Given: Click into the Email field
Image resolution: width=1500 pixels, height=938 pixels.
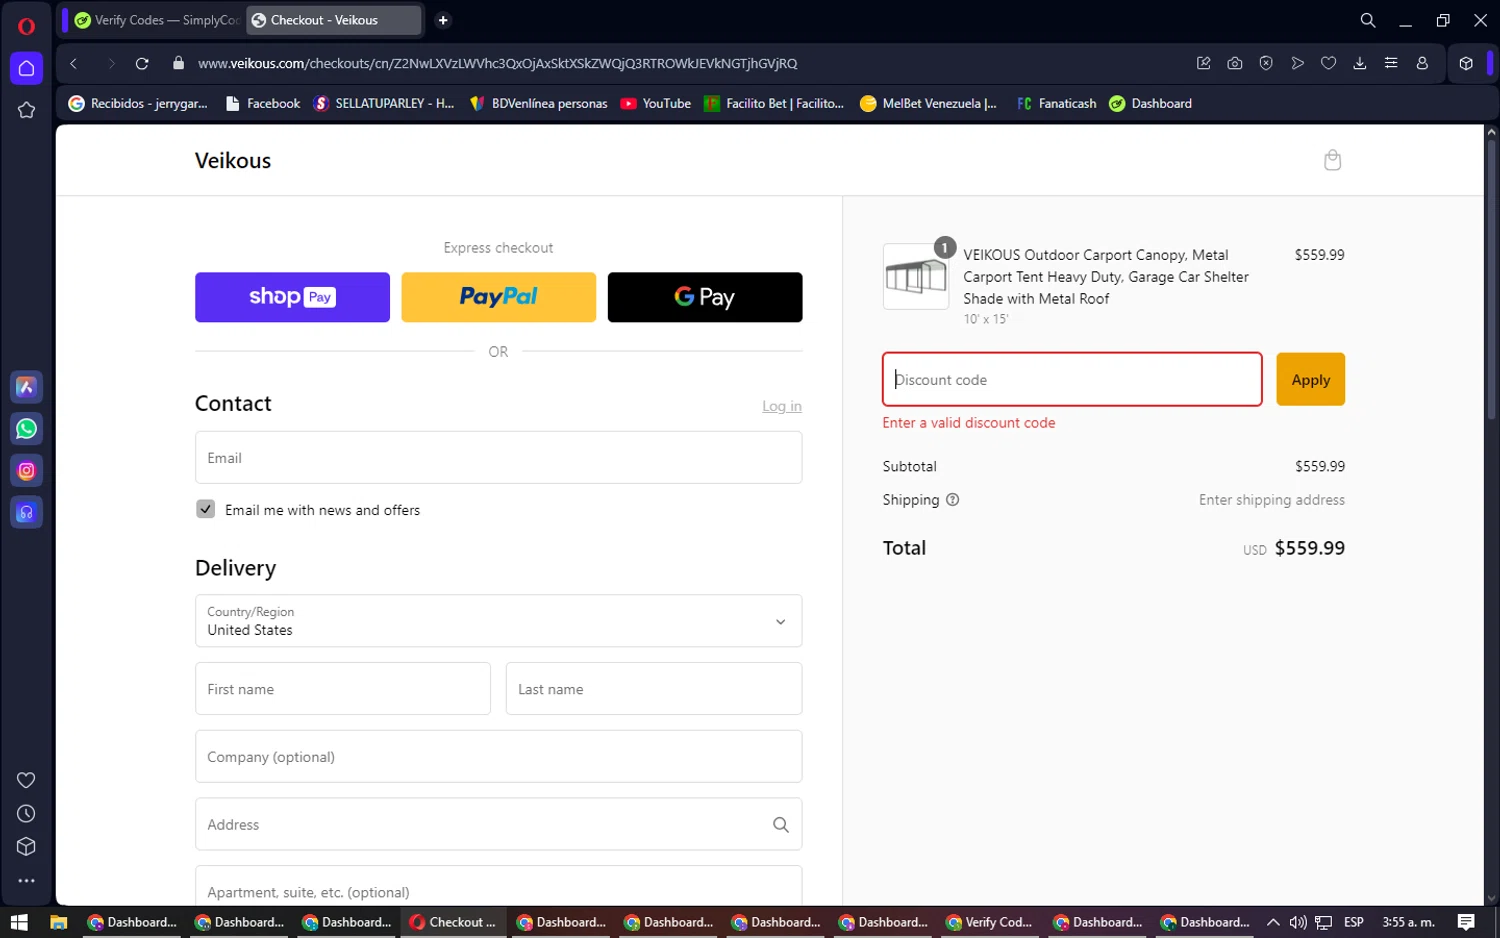Looking at the screenshot, I should (498, 457).
